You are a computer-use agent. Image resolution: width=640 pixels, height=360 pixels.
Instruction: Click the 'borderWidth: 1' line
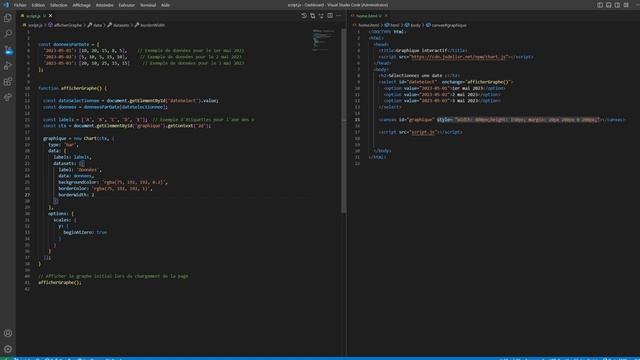(x=76, y=195)
